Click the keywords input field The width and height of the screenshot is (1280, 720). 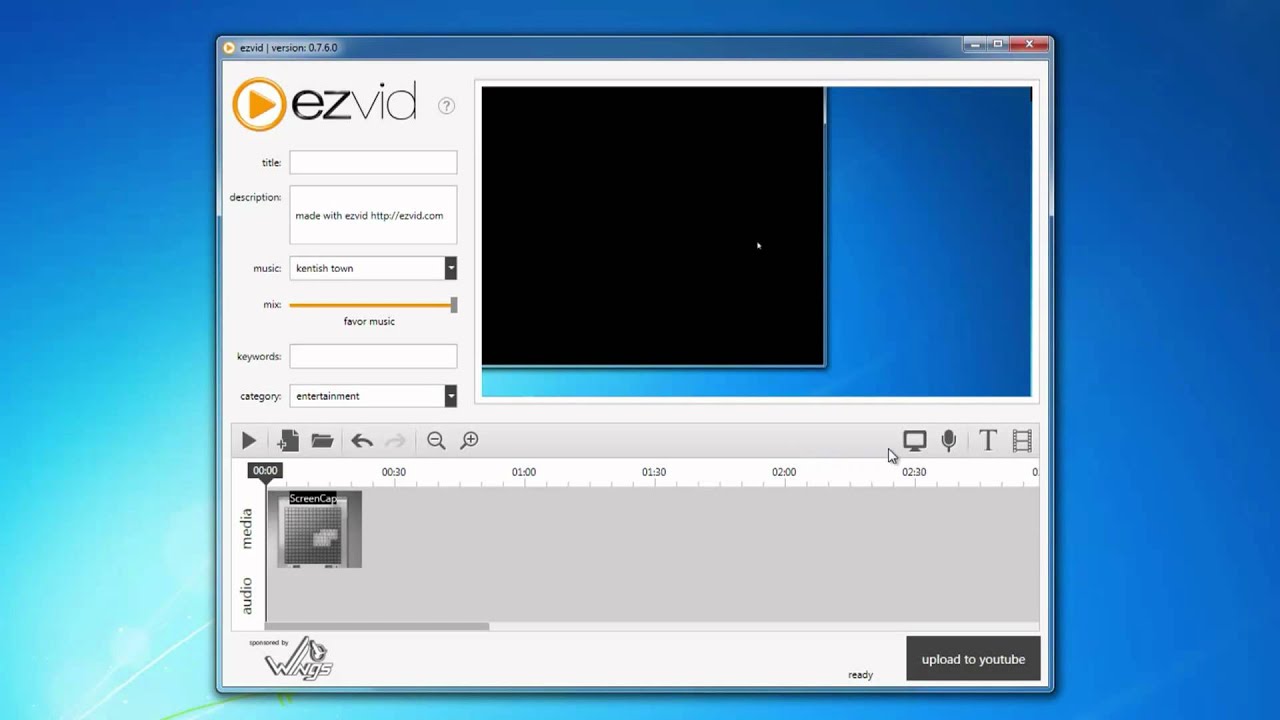coord(373,356)
